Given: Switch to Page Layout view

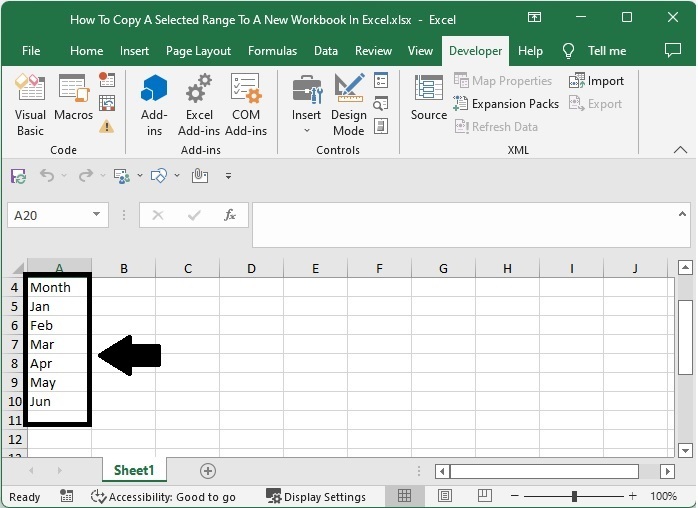Looking at the screenshot, I should [x=445, y=496].
